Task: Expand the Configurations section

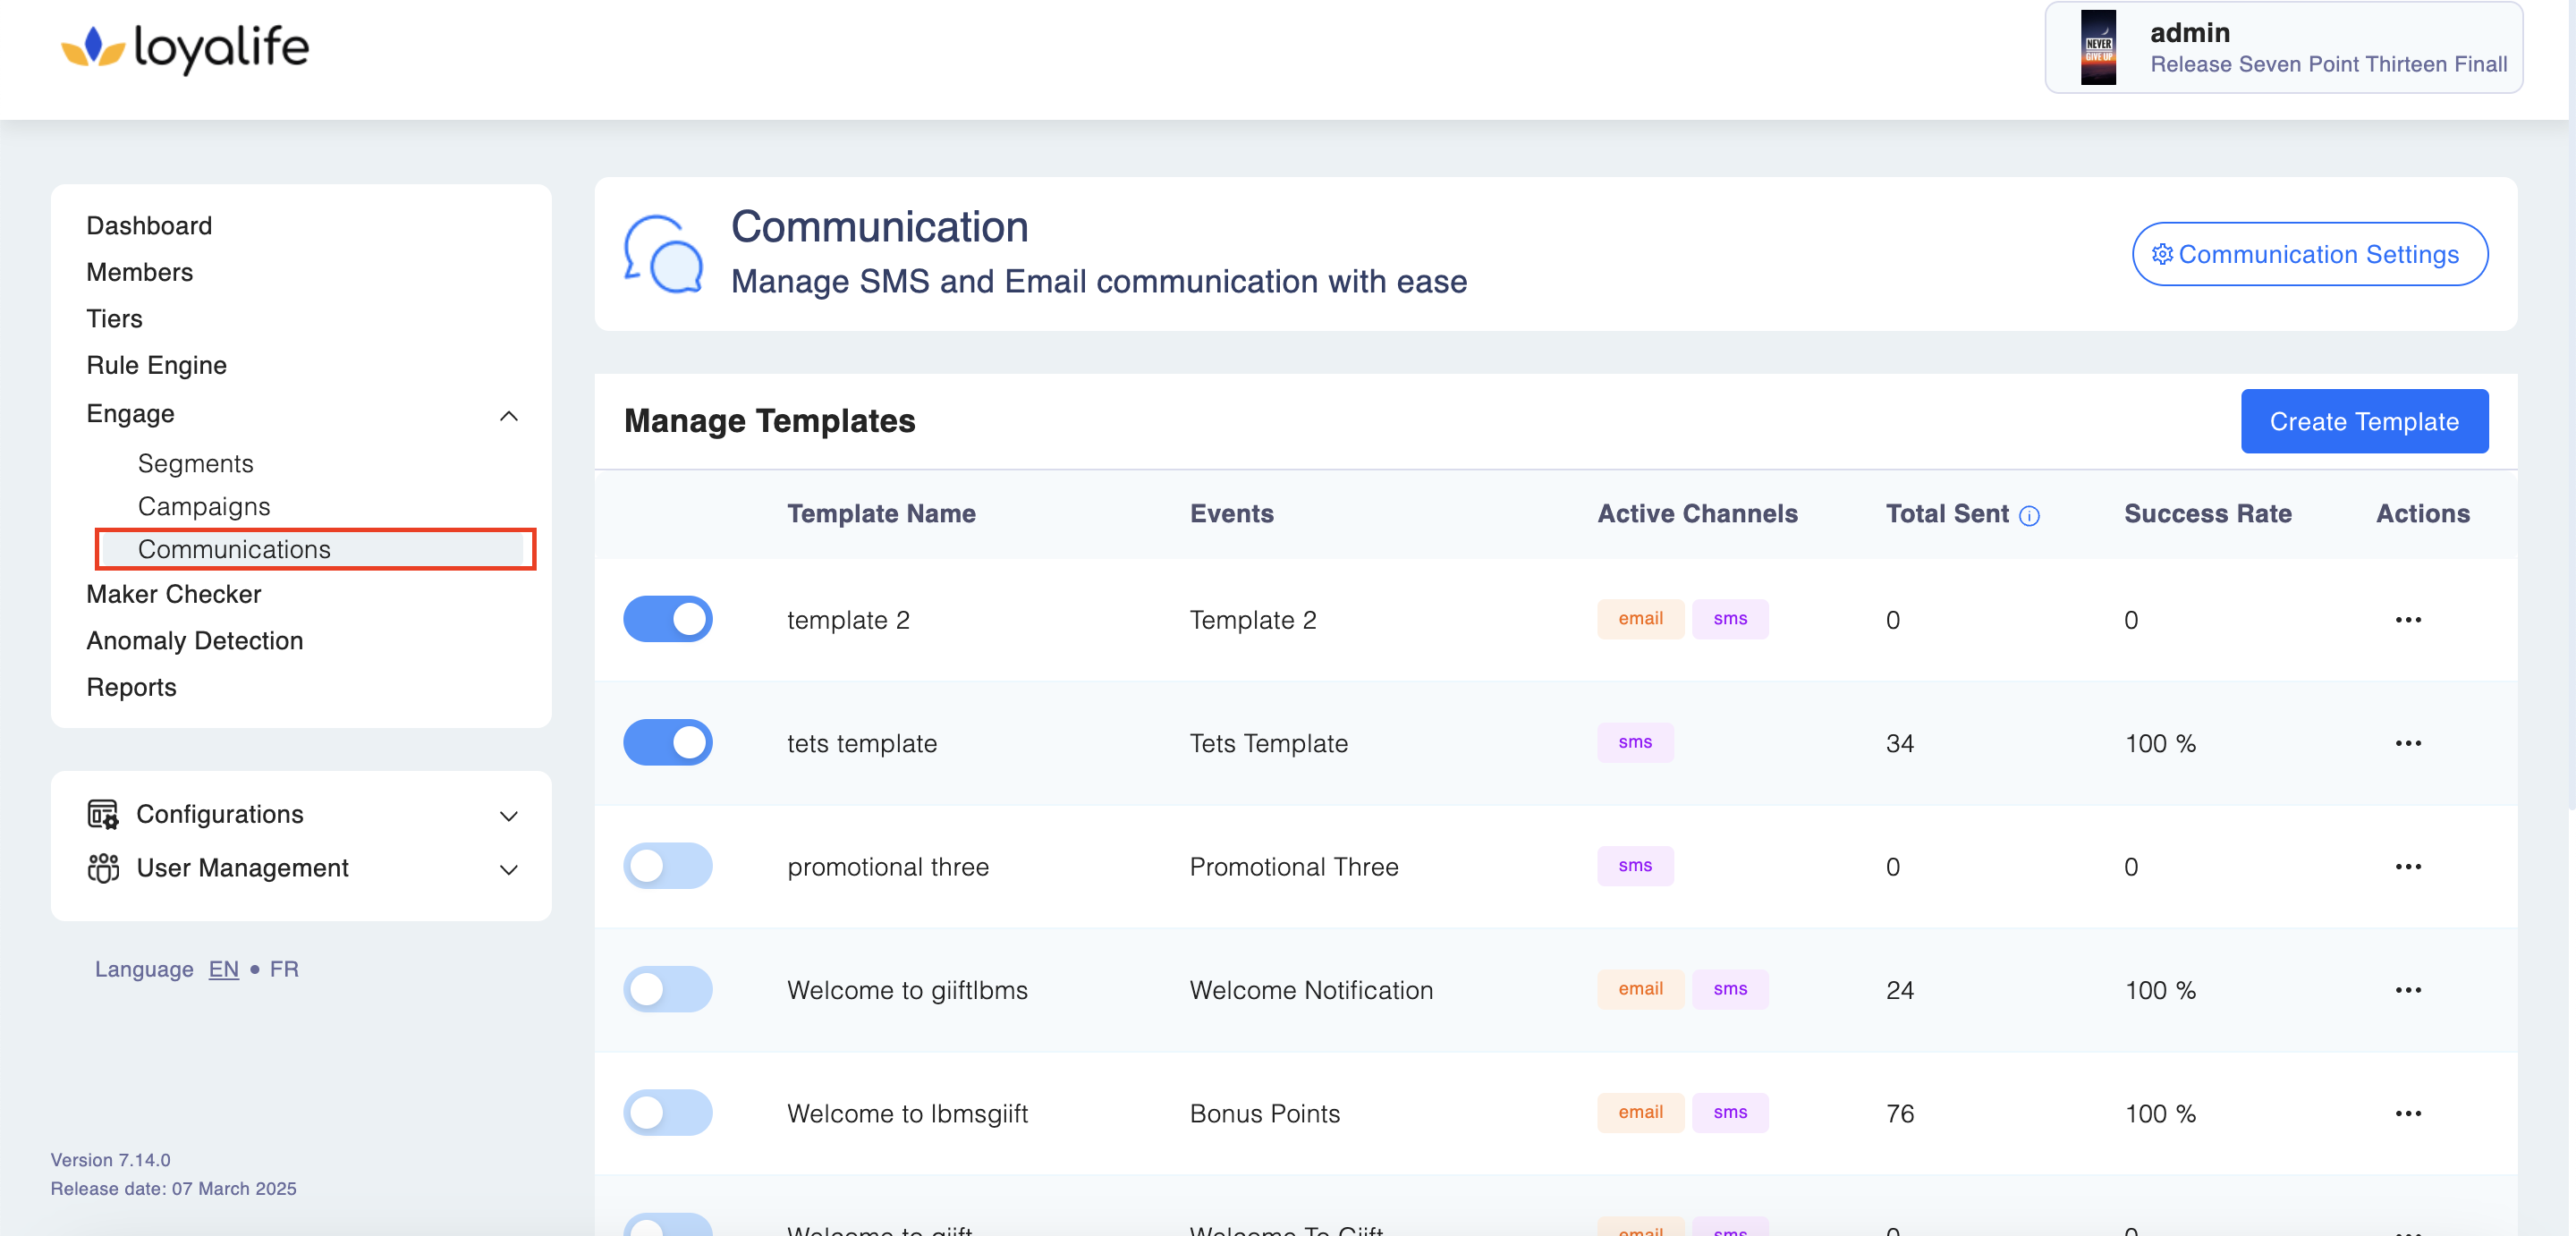Action: point(508,815)
